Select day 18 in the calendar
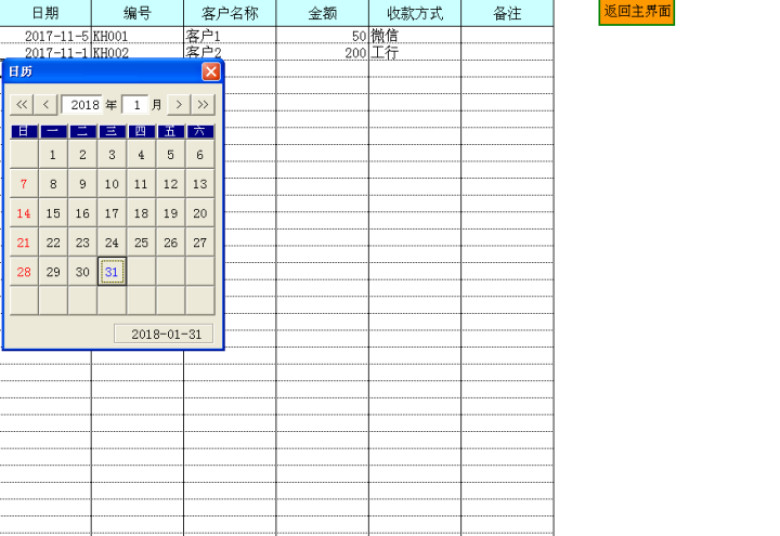Image resolution: width=780 pixels, height=536 pixels. [x=141, y=213]
